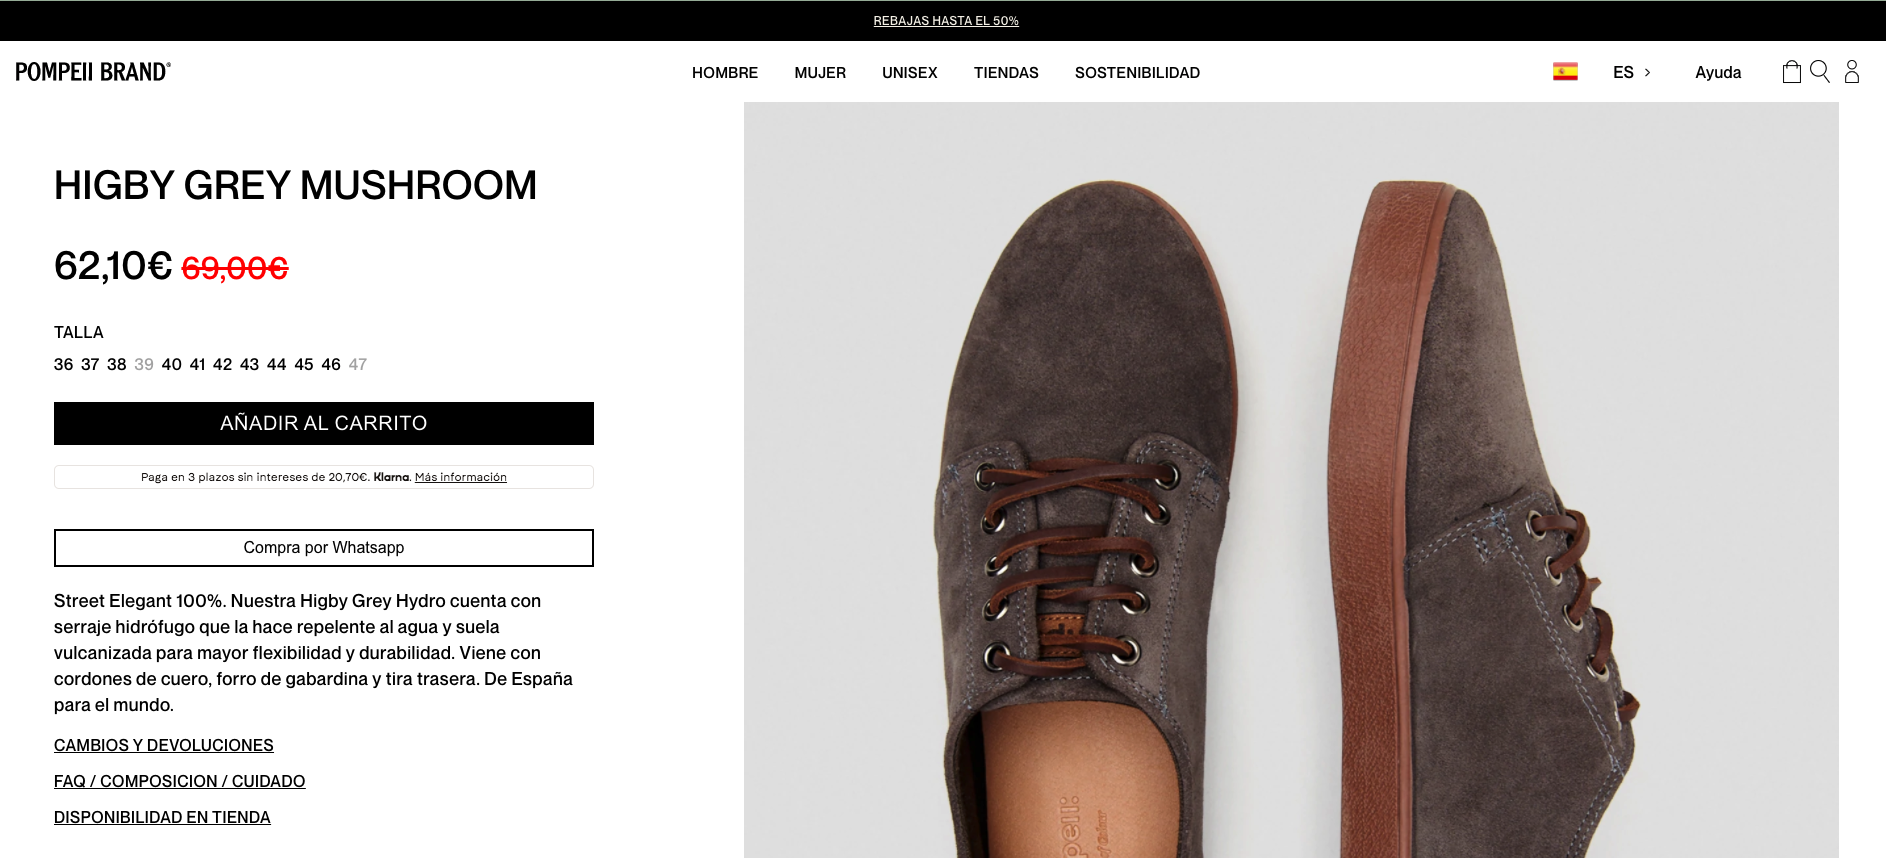
Task: Choose size 40
Action: tap(171, 364)
